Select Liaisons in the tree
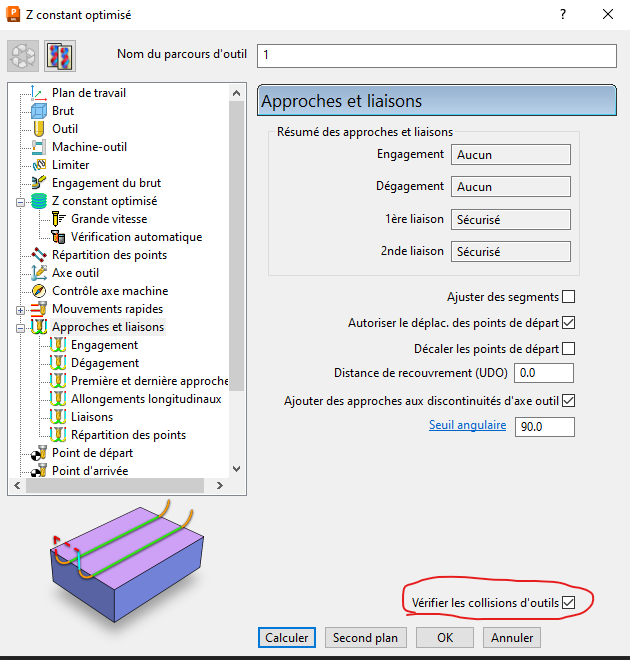630x660 pixels. [x=91, y=417]
